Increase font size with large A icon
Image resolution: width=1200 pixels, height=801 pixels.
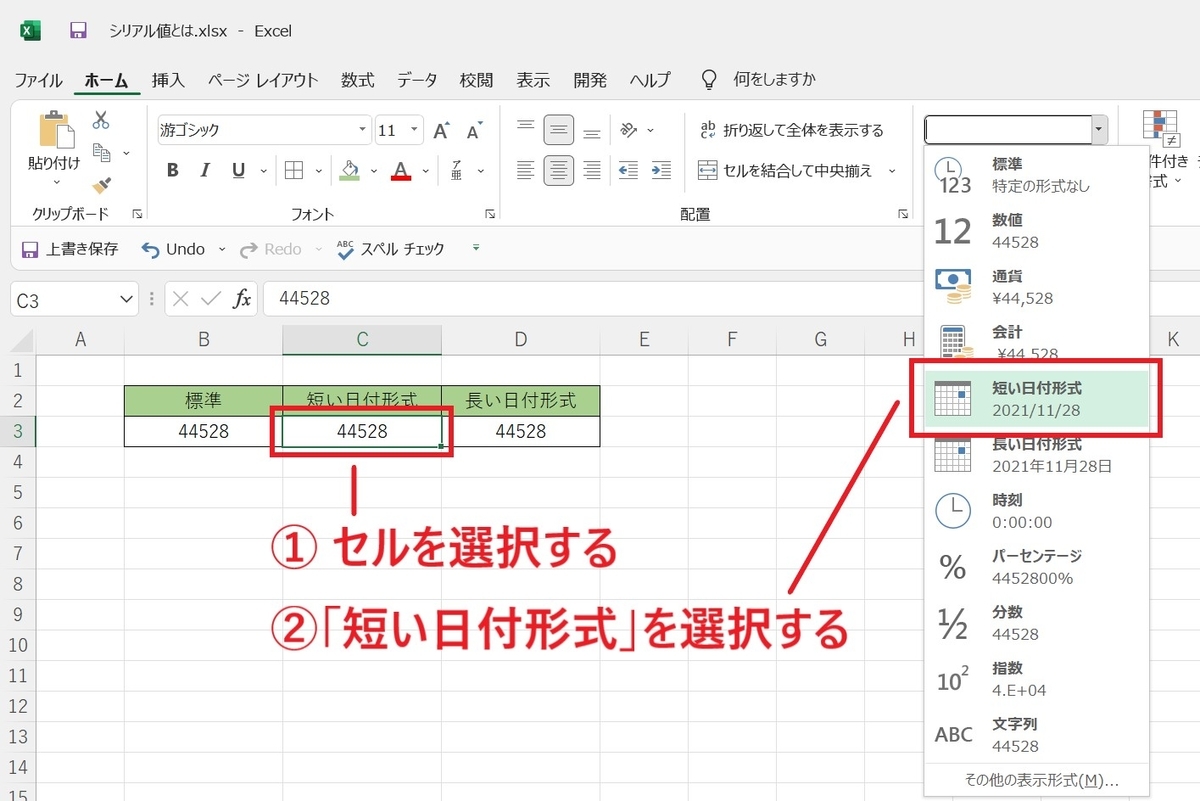(441, 130)
